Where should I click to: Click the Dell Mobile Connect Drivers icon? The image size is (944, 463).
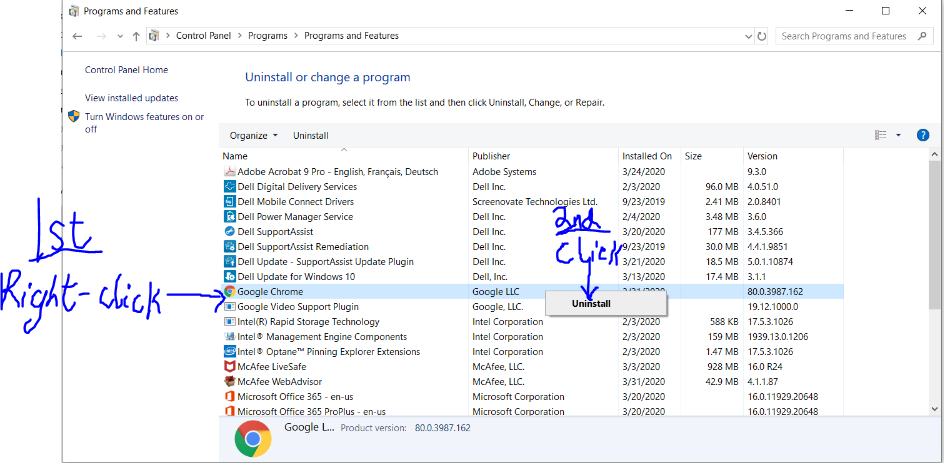(229, 202)
